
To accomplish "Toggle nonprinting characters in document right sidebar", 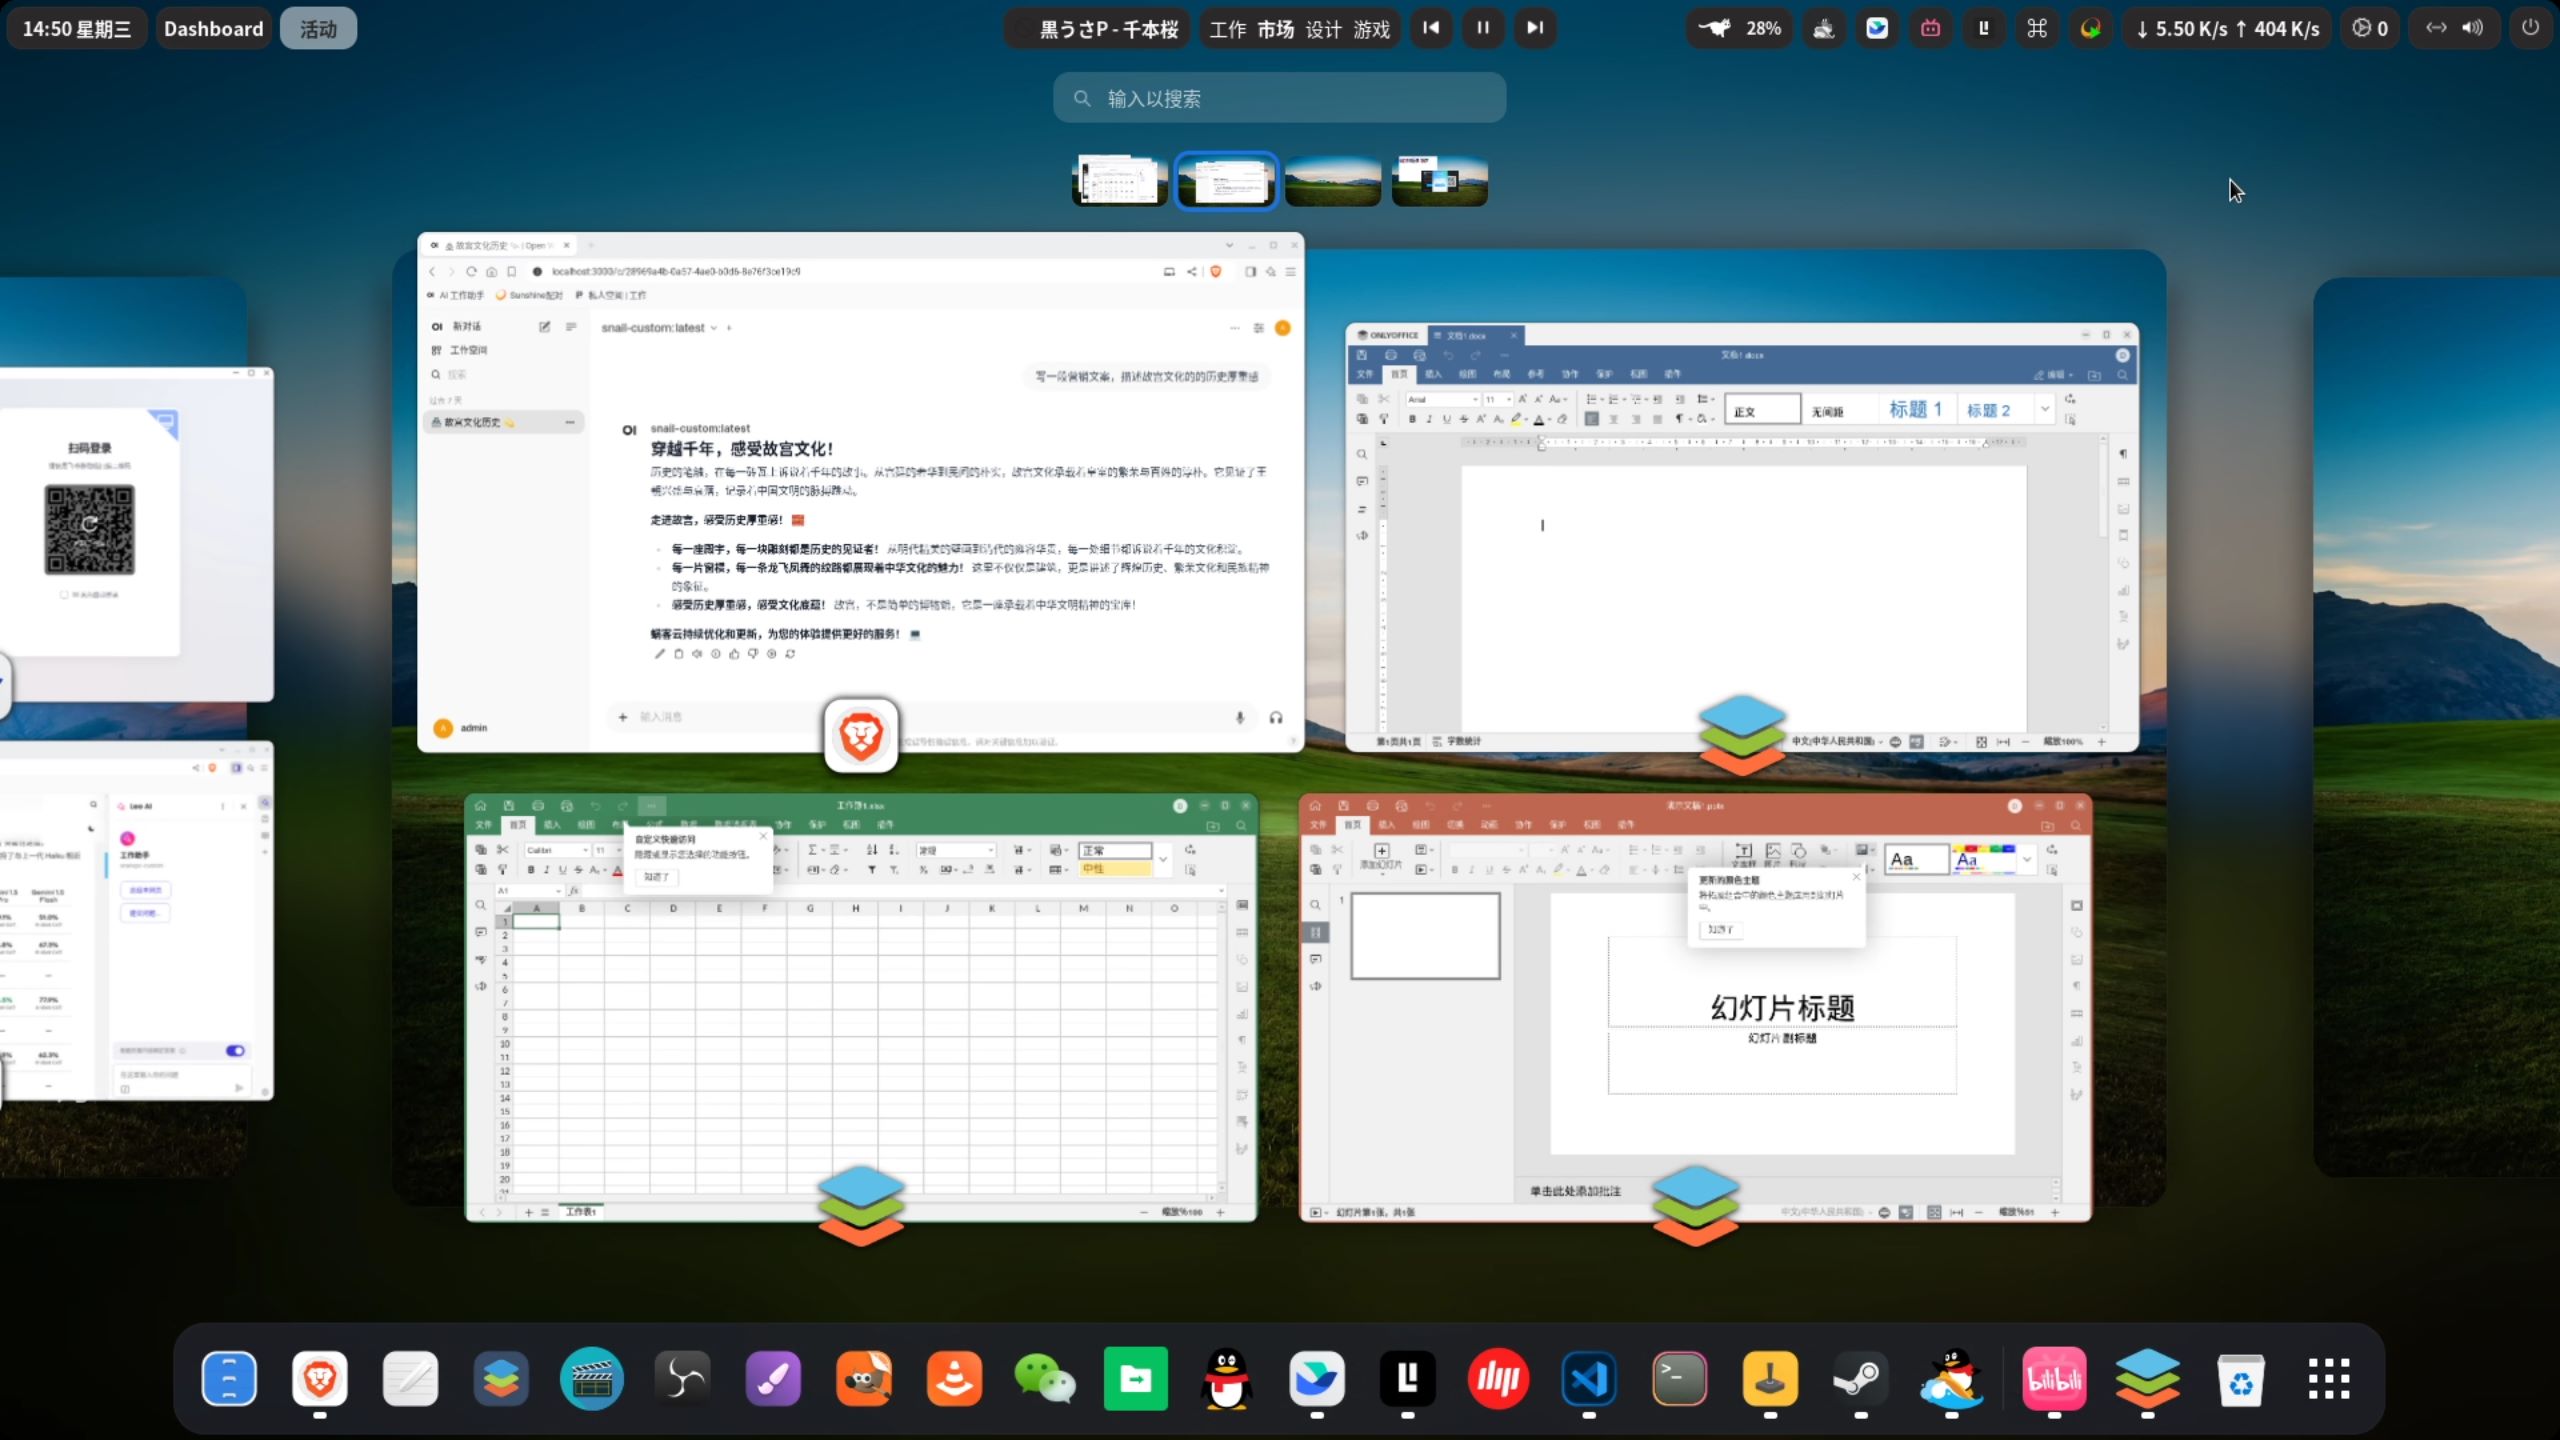I will point(2122,454).
